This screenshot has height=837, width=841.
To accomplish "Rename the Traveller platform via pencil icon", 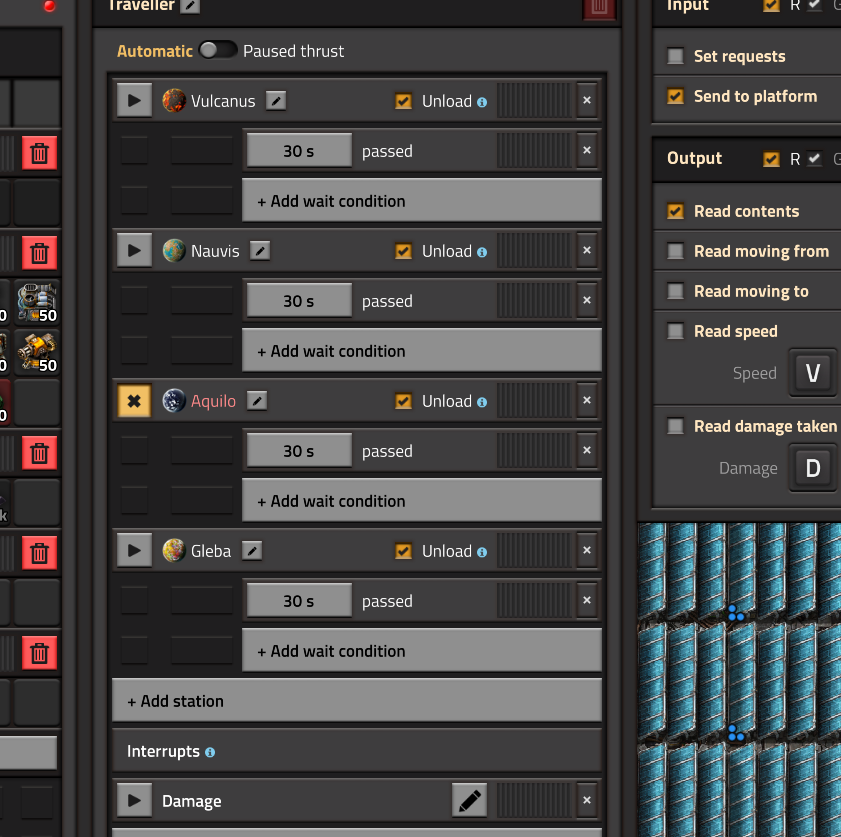I will pyautogui.click(x=189, y=5).
